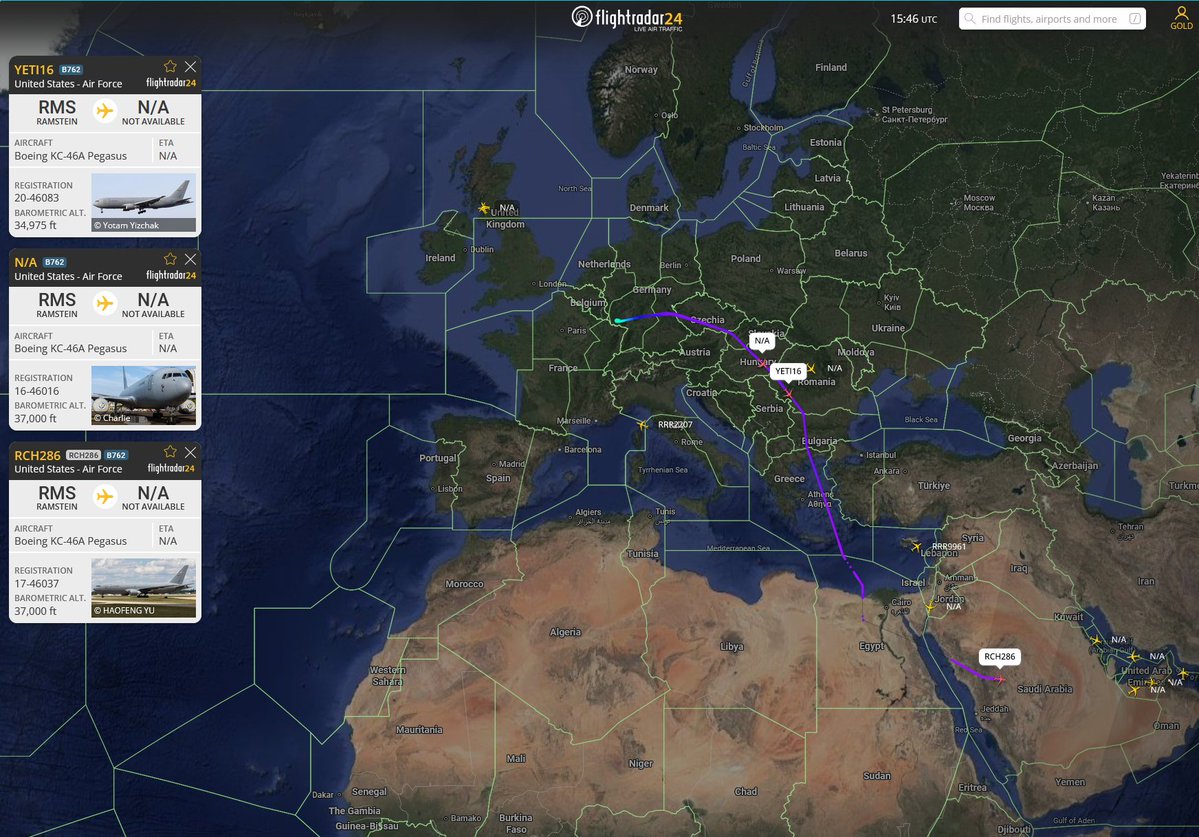1199x837 pixels.
Task: Open the 16-46016 aircraft photo by Charlie
Action: [x=144, y=395]
